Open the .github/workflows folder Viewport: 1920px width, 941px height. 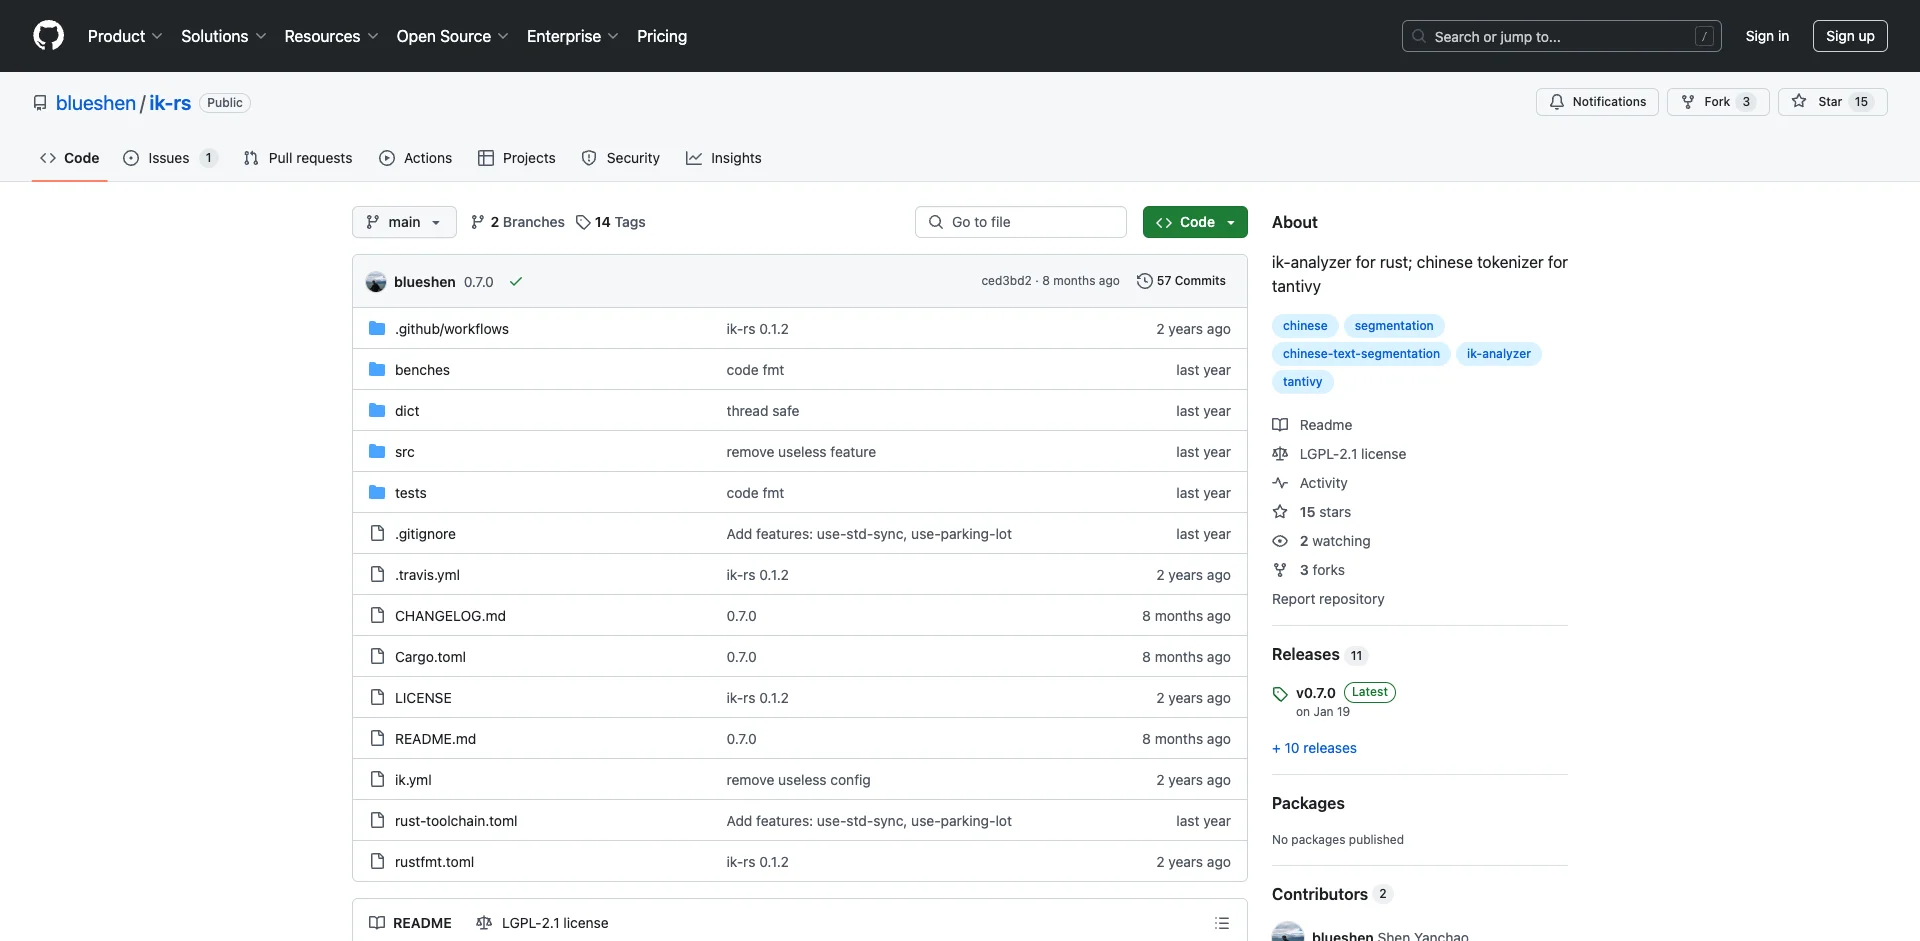pyautogui.click(x=451, y=329)
